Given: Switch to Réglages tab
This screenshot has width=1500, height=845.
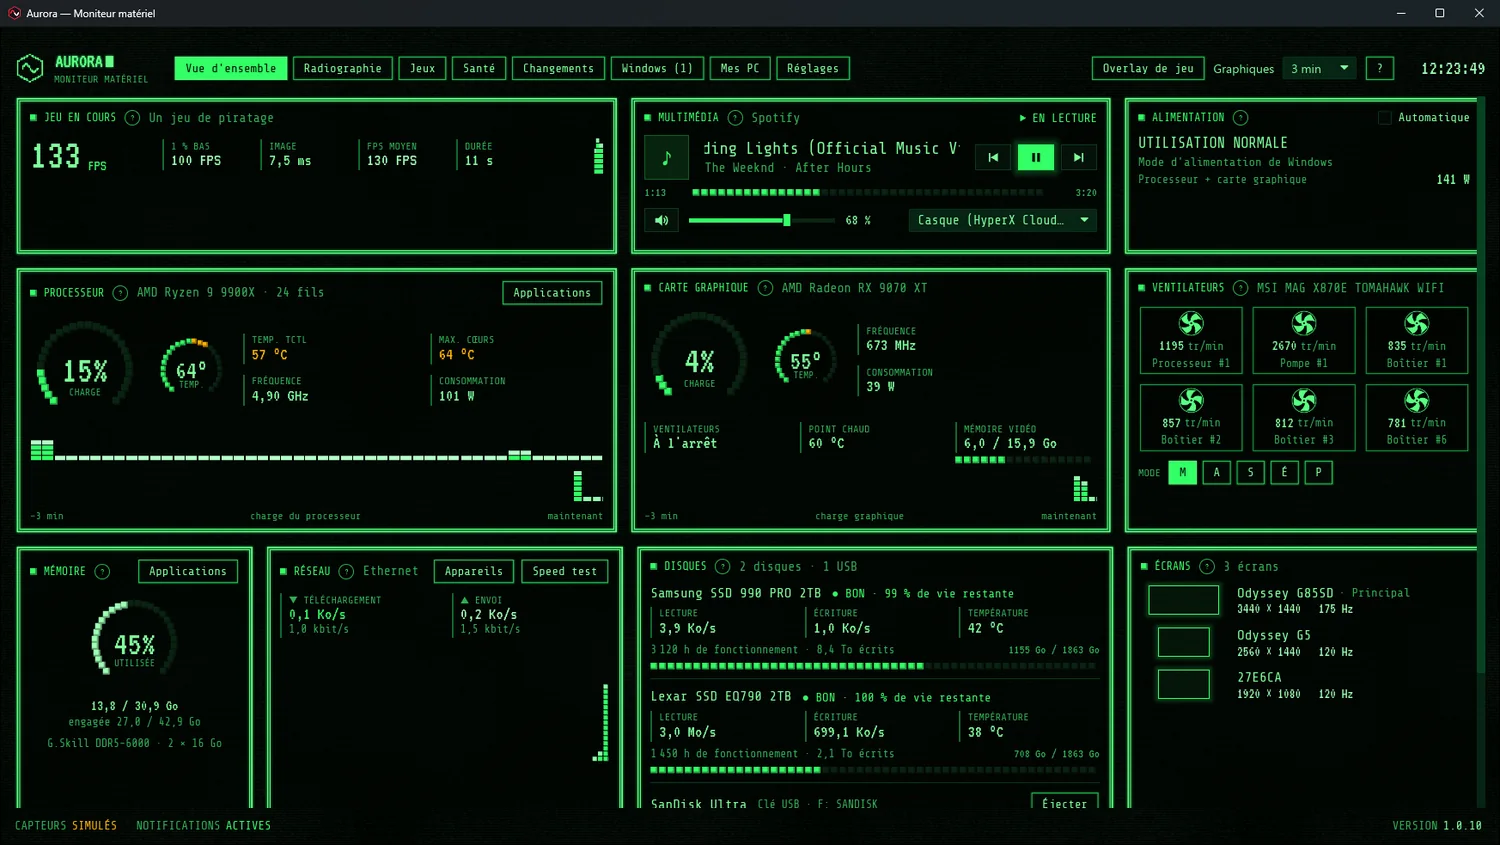Looking at the screenshot, I should point(813,68).
